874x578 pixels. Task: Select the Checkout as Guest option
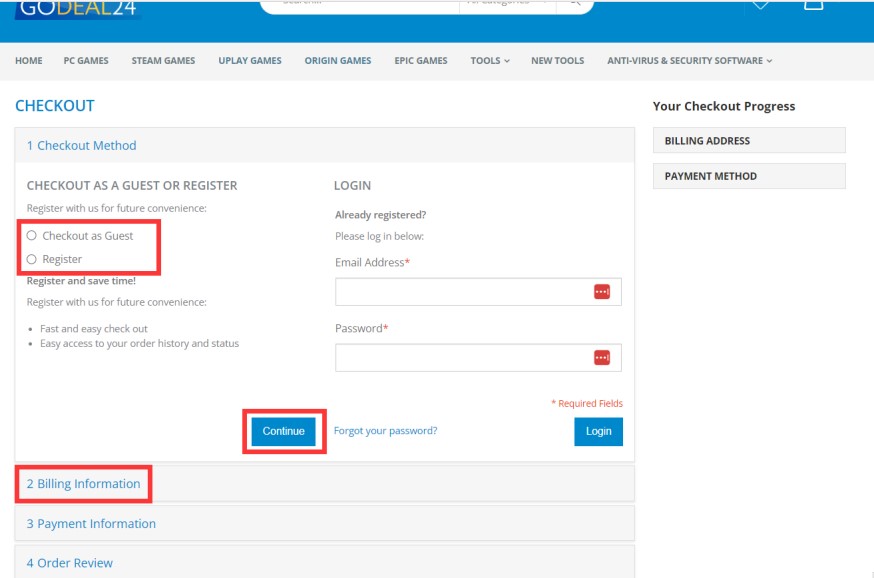pos(32,236)
